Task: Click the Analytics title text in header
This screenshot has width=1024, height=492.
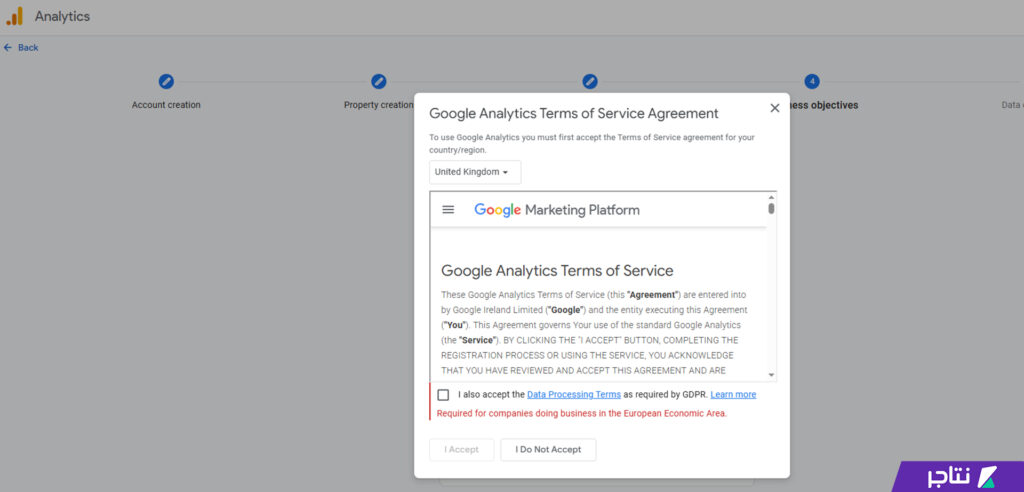Action: (x=63, y=16)
